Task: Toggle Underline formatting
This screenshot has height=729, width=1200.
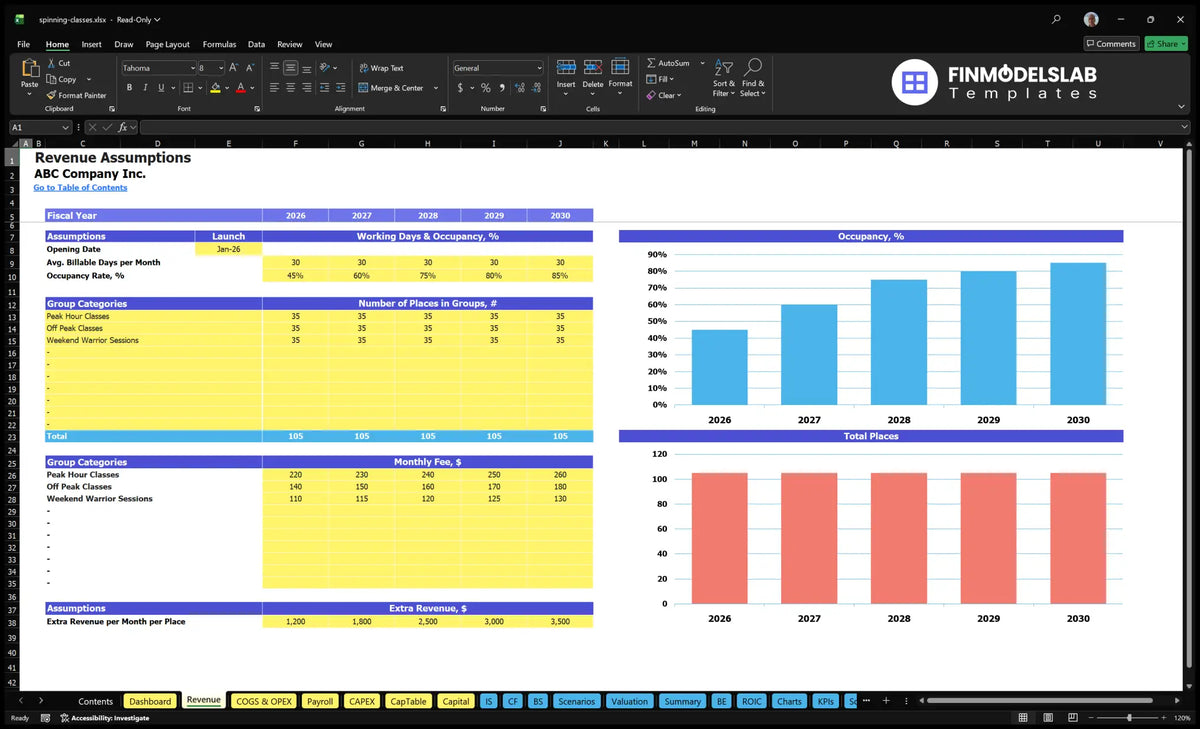Action: pyautogui.click(x=161, y=88)
